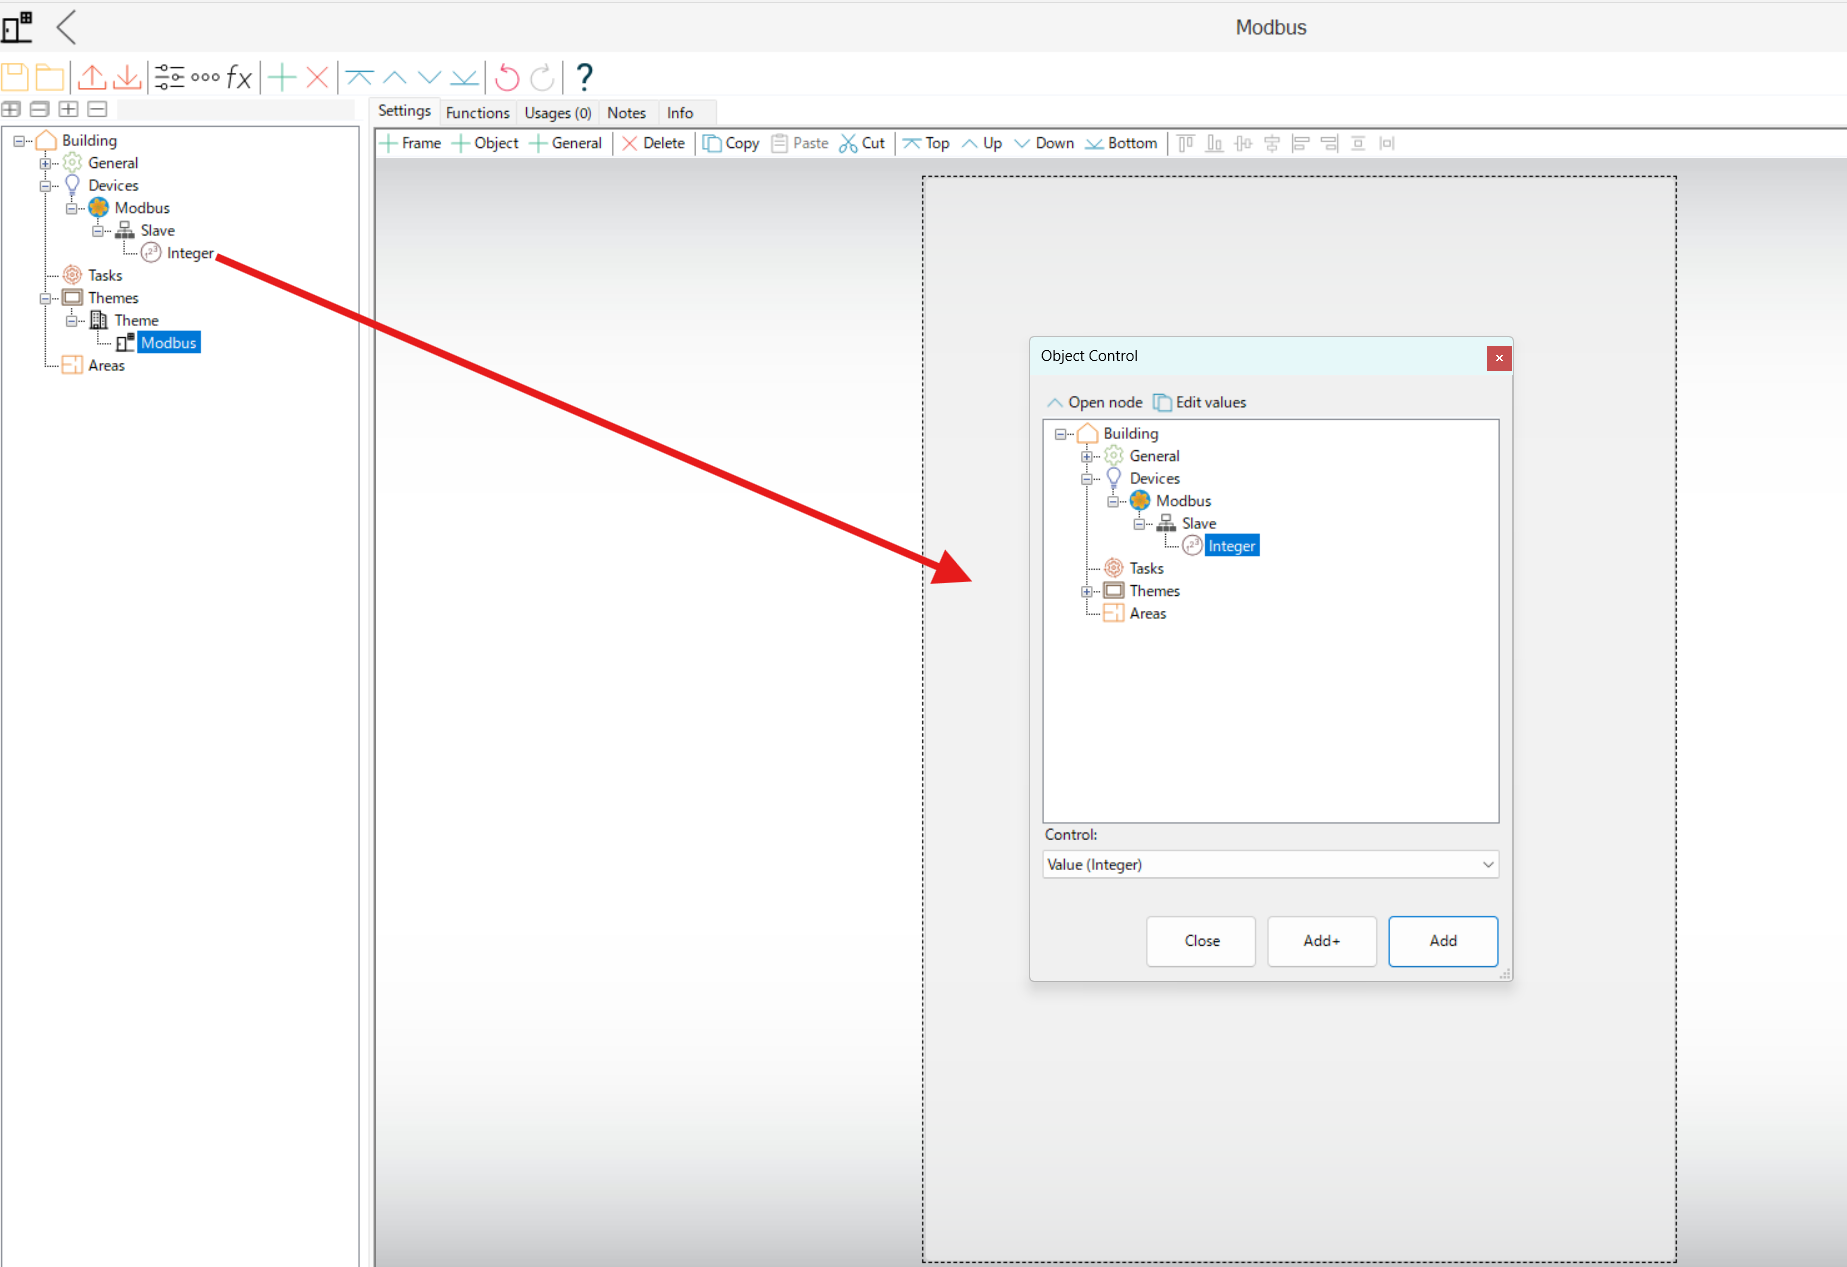Expand the Themes node in Object Control dialog
The image size is (1847, 1267).
[1087, 592]
